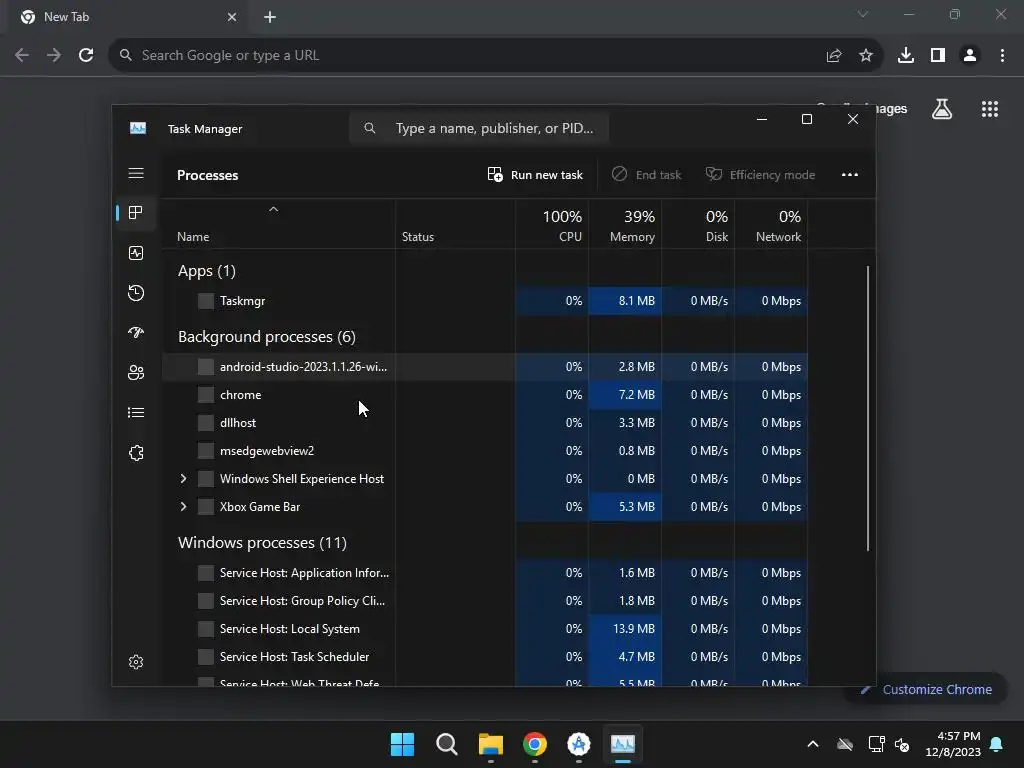Image resolution: width=1024 pixels, height=768 pixels.
Task: Expand the Xbox Game Bar process
Action: pyautogui.click(x=184, y=507)
